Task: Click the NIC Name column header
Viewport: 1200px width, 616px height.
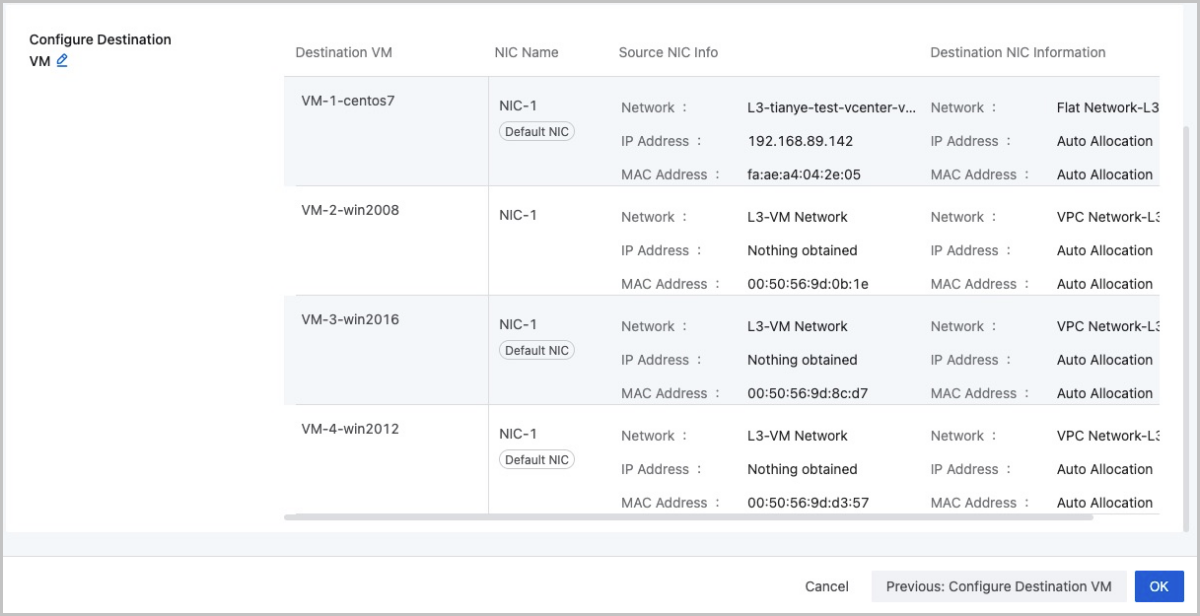Action: [x=526, y=52]
